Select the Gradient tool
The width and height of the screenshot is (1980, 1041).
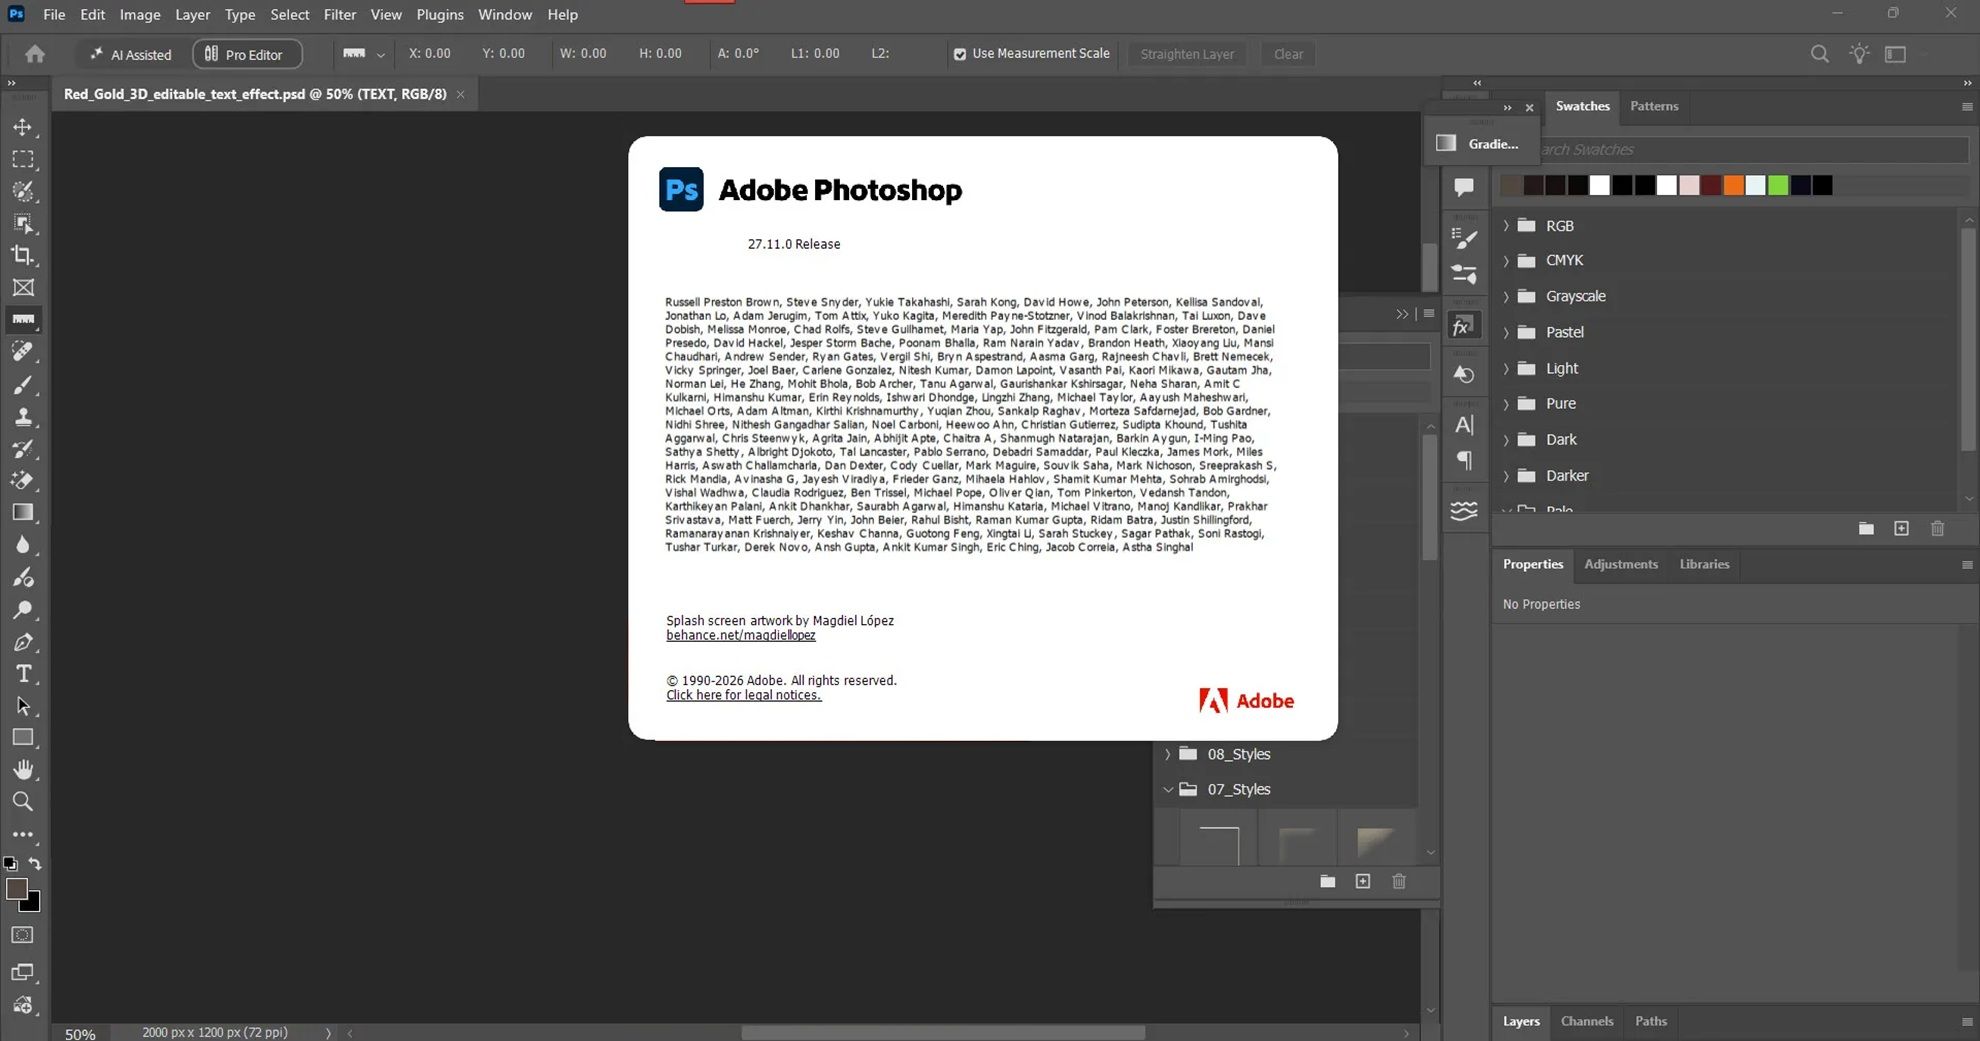click(x=23, y=512)
